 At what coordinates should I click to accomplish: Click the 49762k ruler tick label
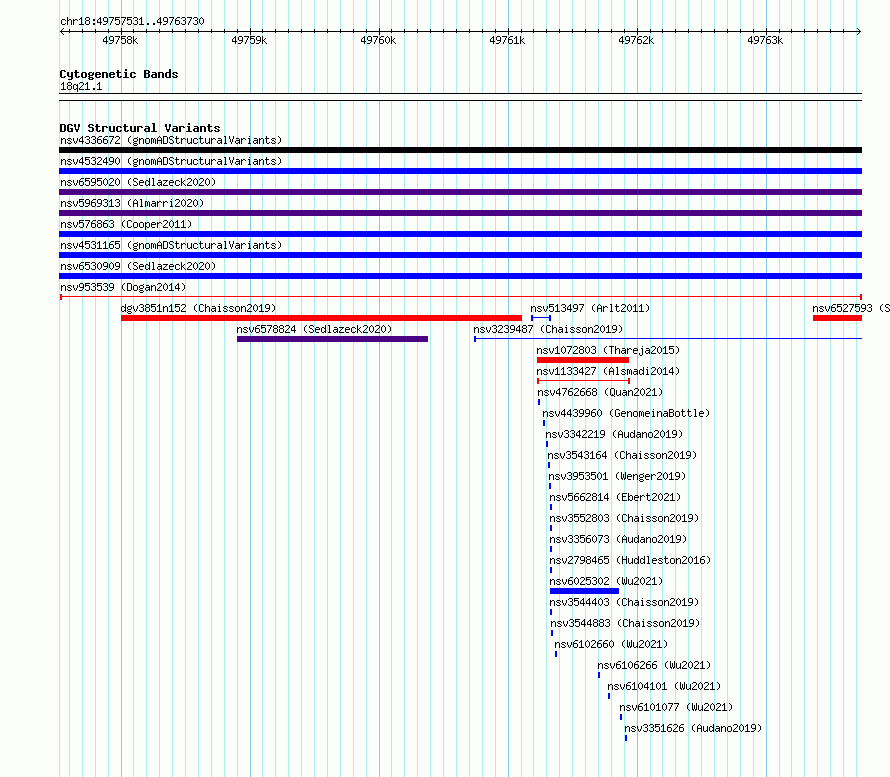pos(636,40)
